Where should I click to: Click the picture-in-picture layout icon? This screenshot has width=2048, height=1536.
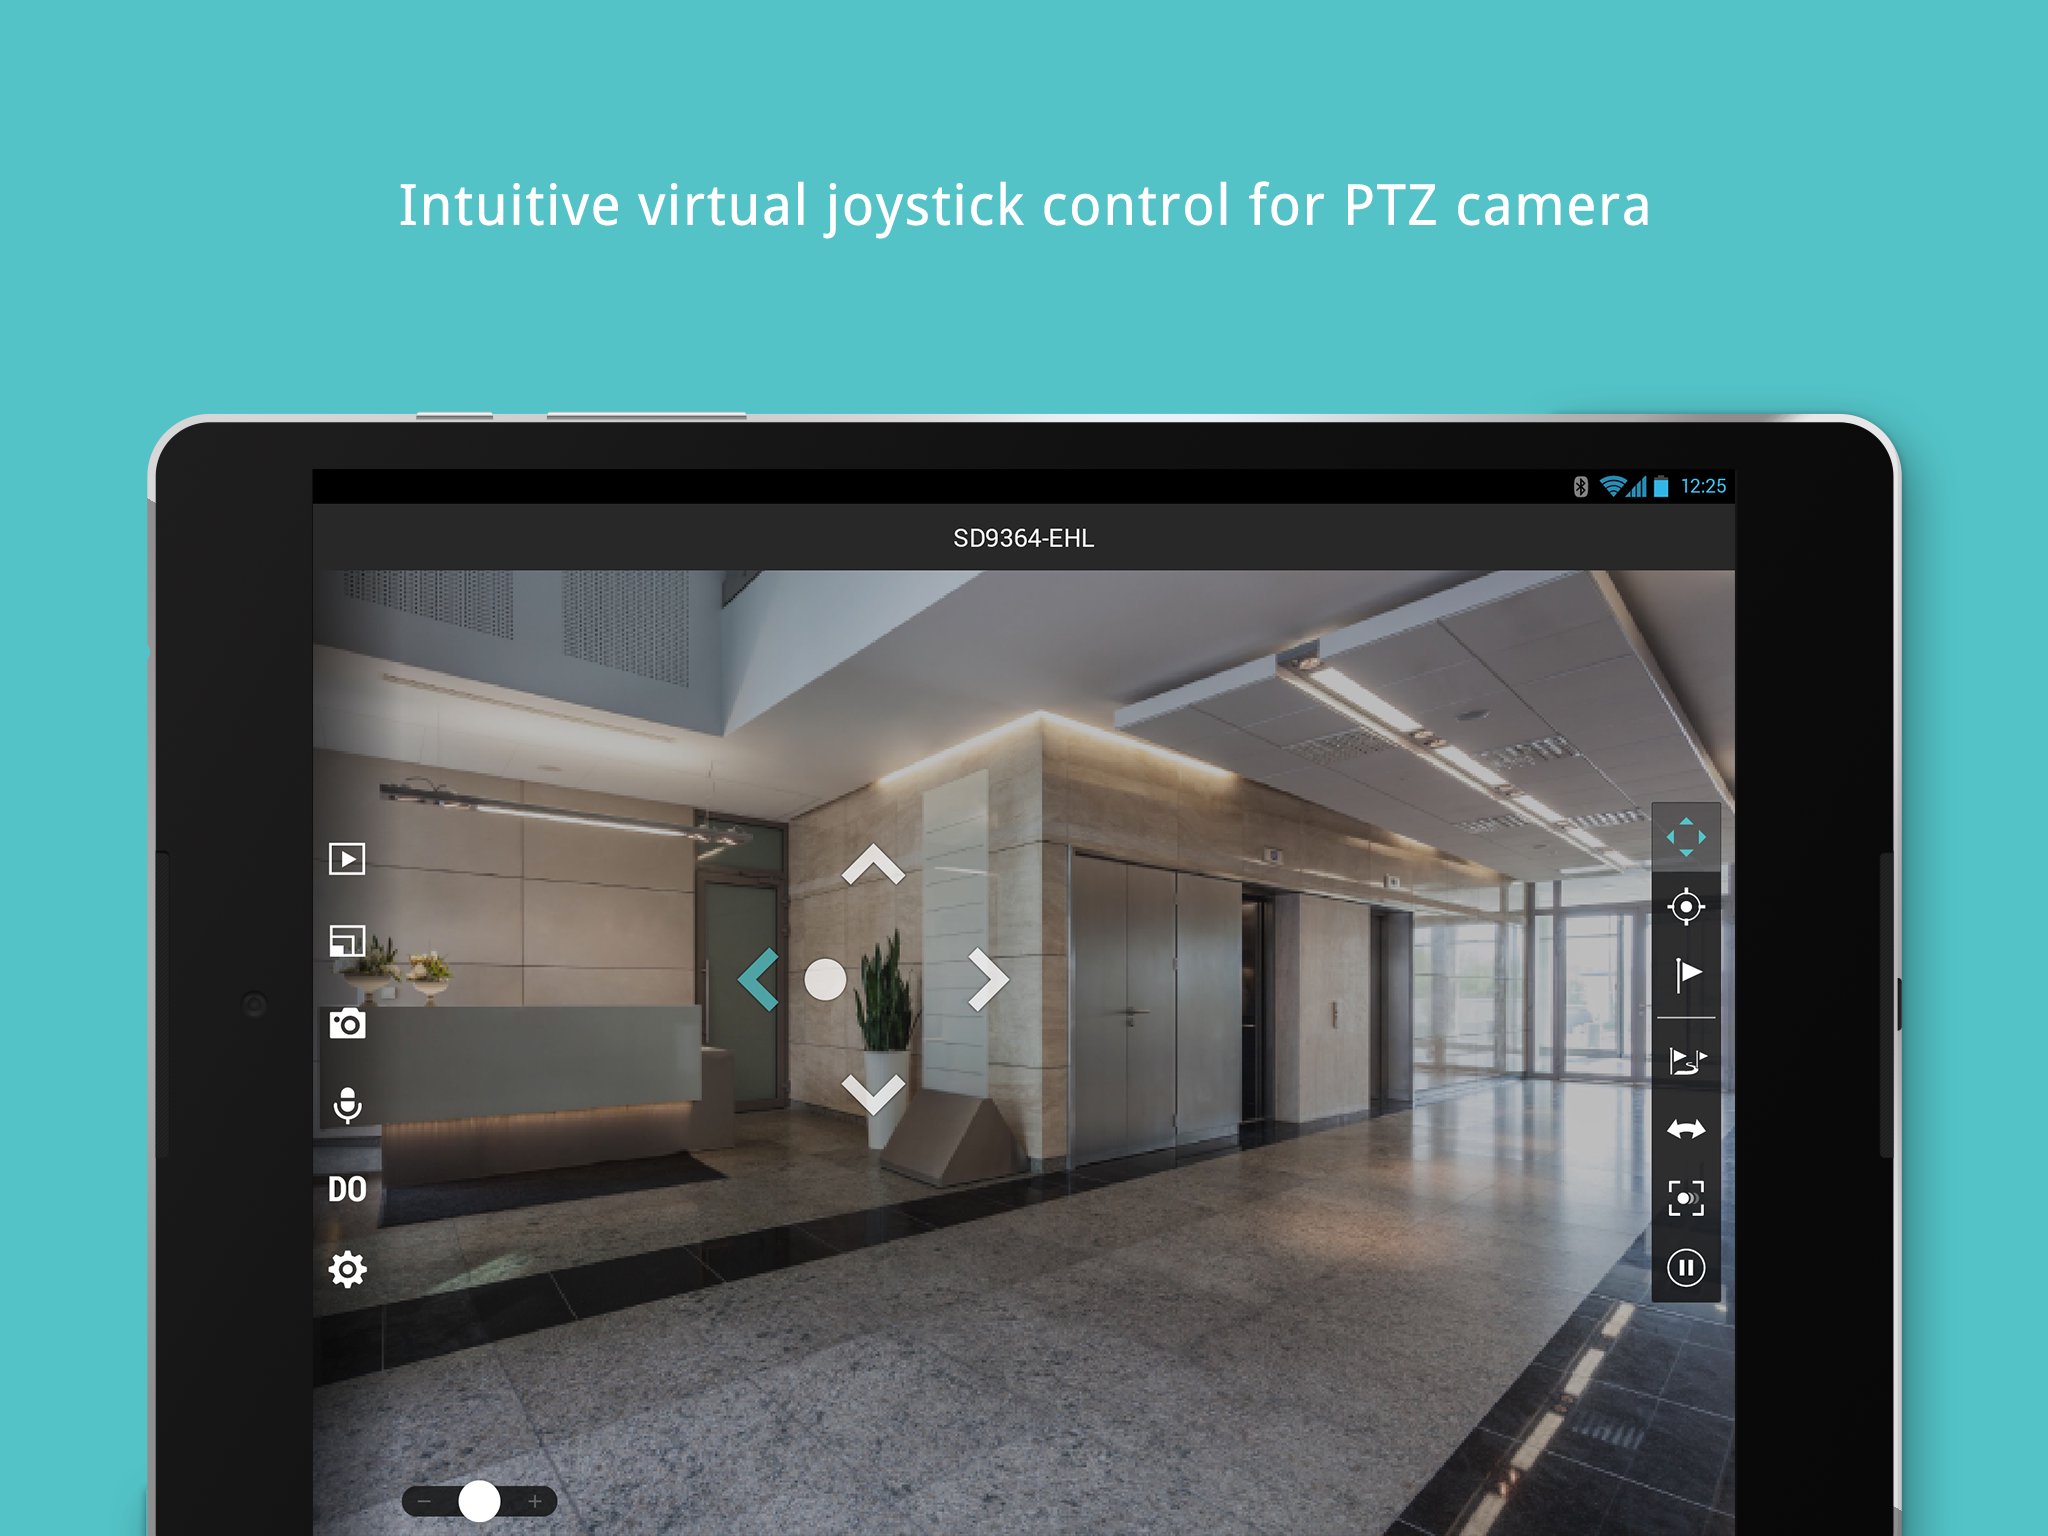(347, 941)
